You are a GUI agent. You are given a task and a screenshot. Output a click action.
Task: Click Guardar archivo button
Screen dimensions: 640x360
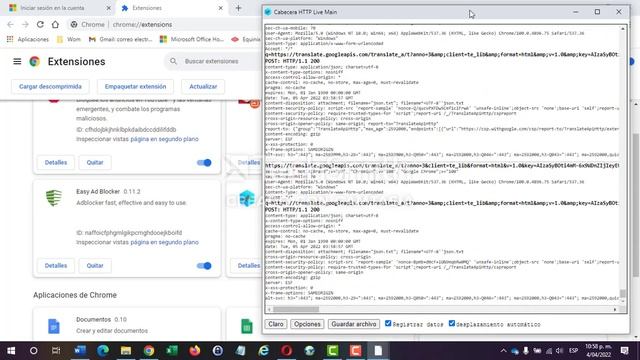354,324
